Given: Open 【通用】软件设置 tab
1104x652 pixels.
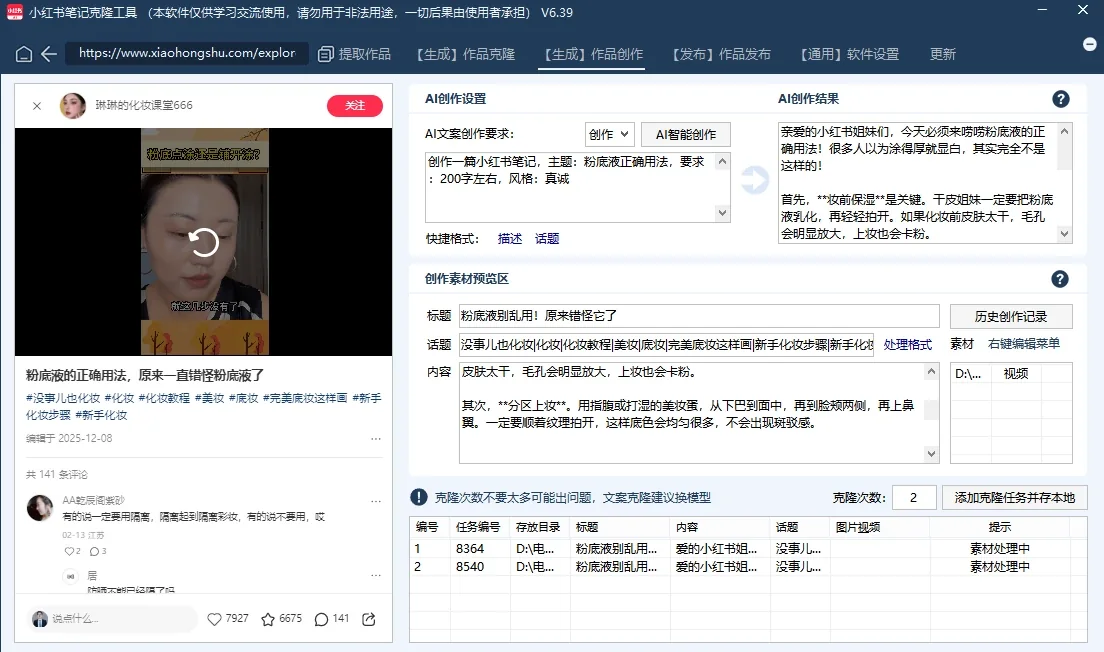Looking at the screenshot, I should 849,54.
